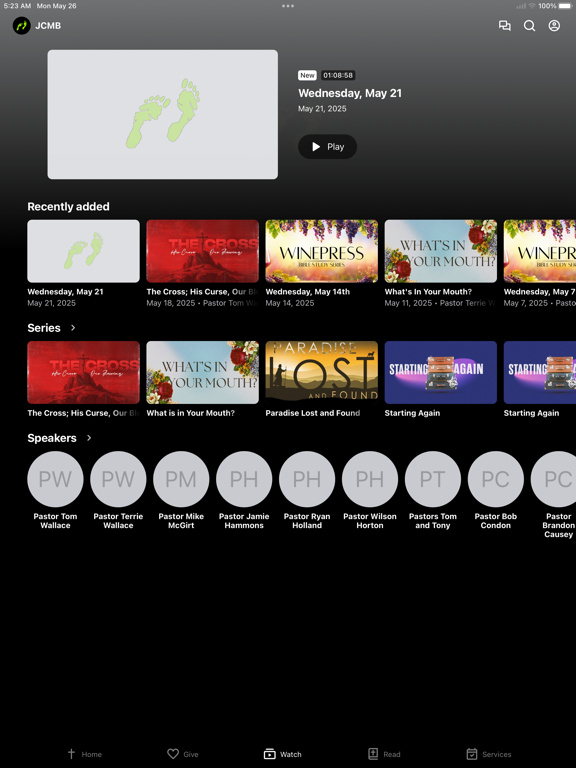Viewport: 576px width, 768px height.
Task: Click the 'May 14, 2025' date text
Action: (x=290, y=303)
